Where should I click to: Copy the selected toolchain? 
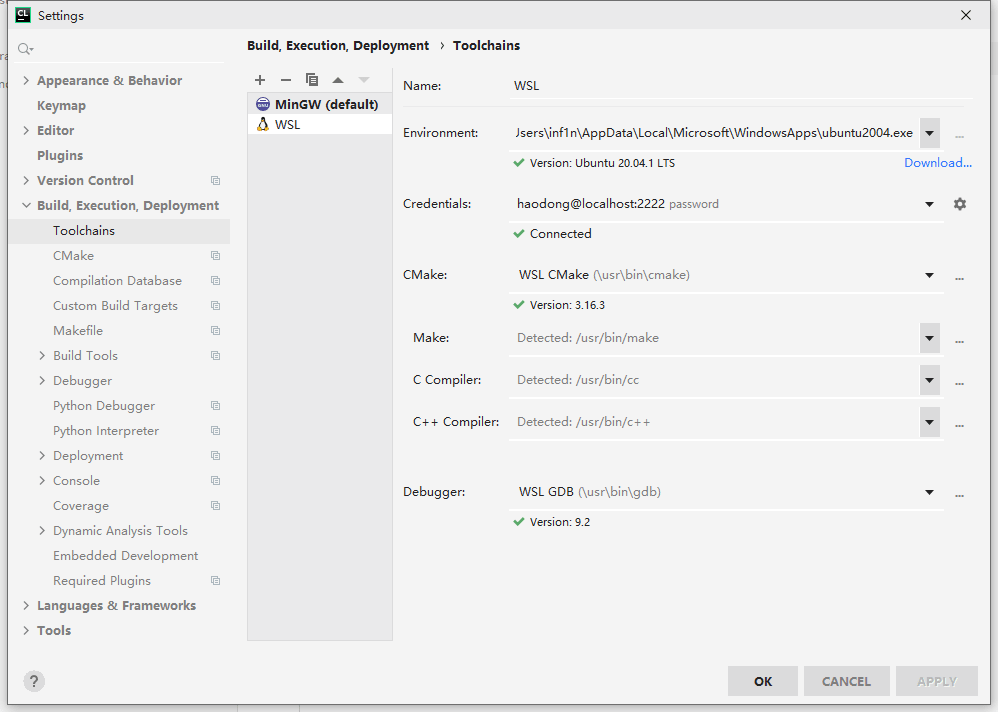(x=312, y=80)
